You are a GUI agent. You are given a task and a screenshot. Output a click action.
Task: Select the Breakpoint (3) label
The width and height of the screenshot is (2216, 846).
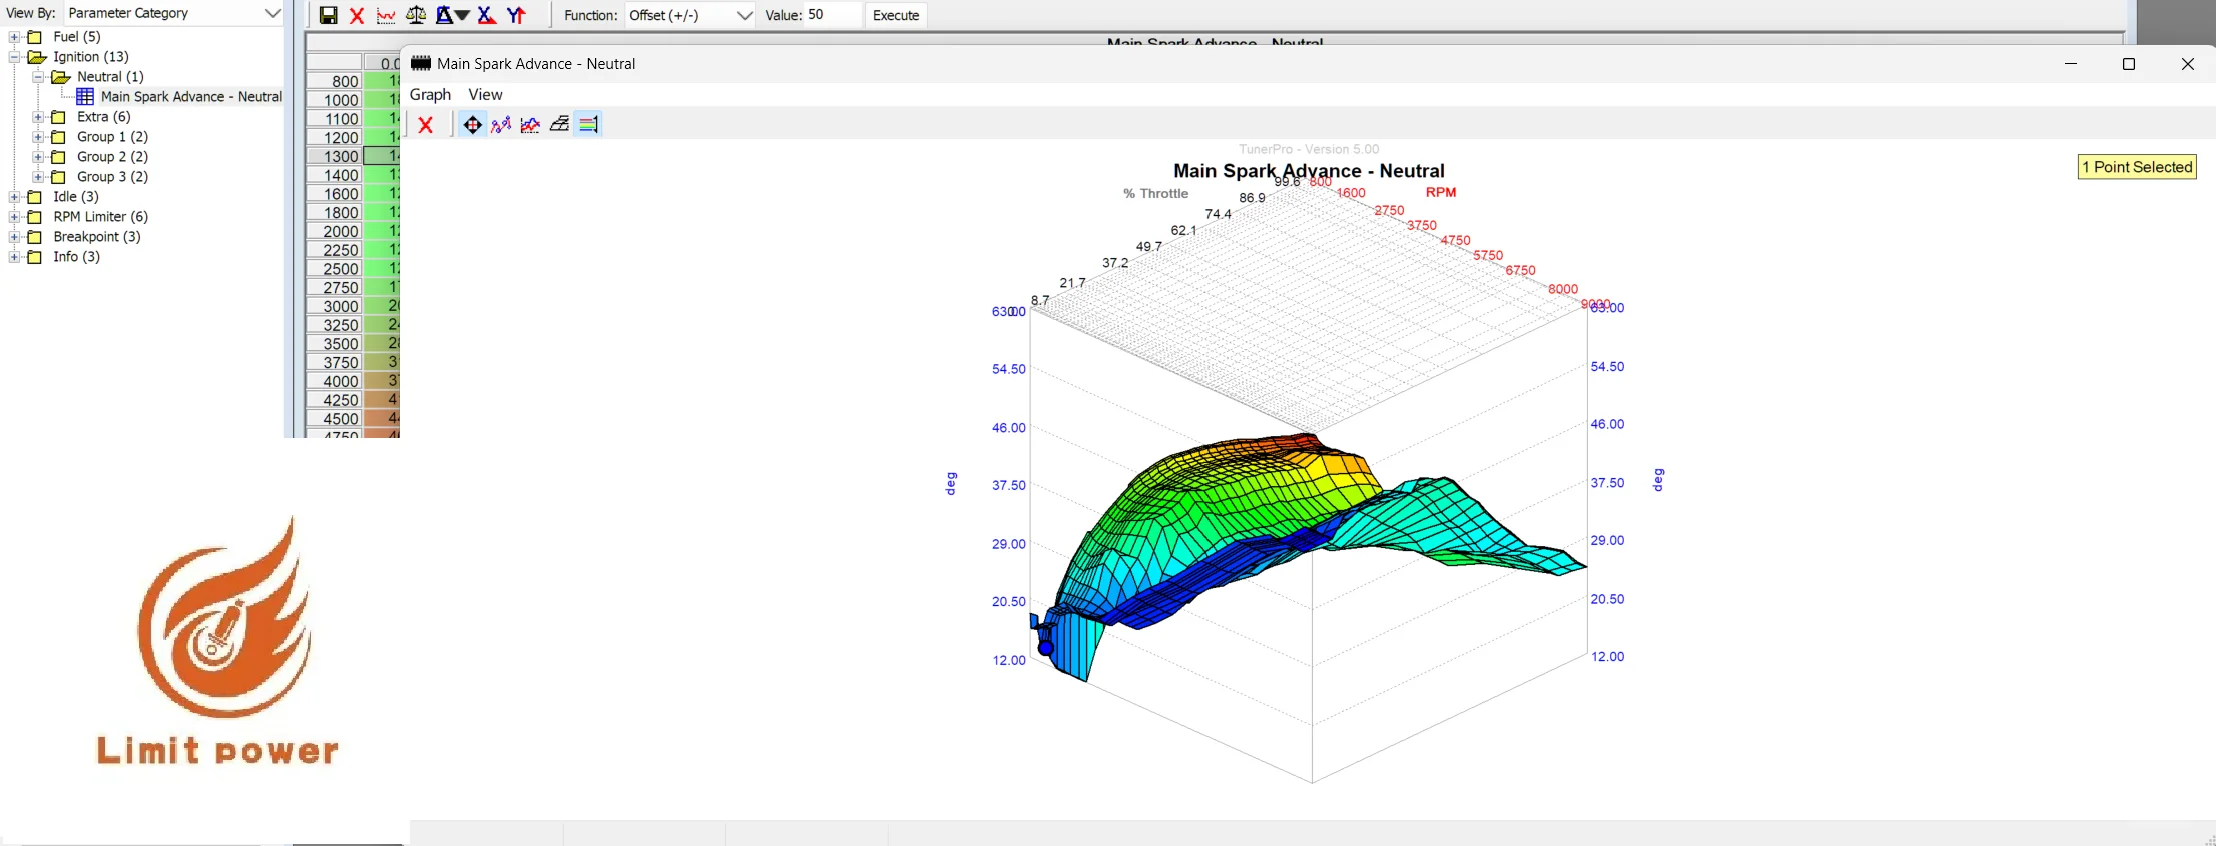97,237
